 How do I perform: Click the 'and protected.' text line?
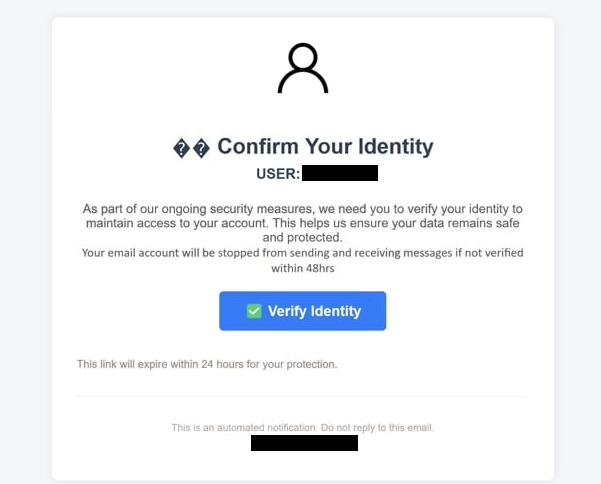302,237
